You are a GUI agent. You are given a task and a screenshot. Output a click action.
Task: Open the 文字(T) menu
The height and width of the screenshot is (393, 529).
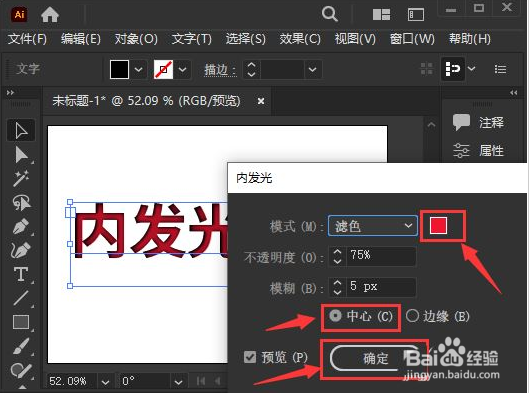(x=192, y=39)
